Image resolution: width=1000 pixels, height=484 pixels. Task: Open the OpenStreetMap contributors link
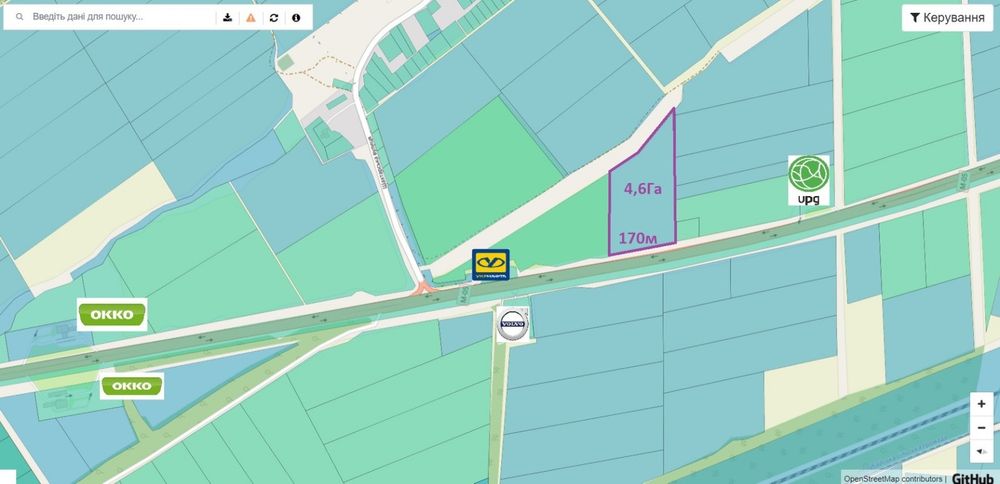[x=892, y=478]
